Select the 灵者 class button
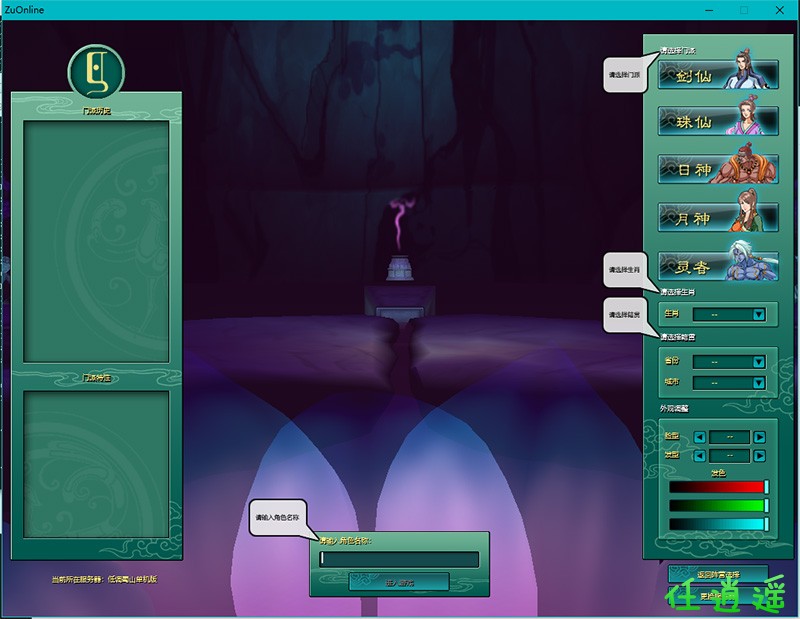Image resolution: width=800 pixels, height=619 pixels. click(x=718, y=266)
